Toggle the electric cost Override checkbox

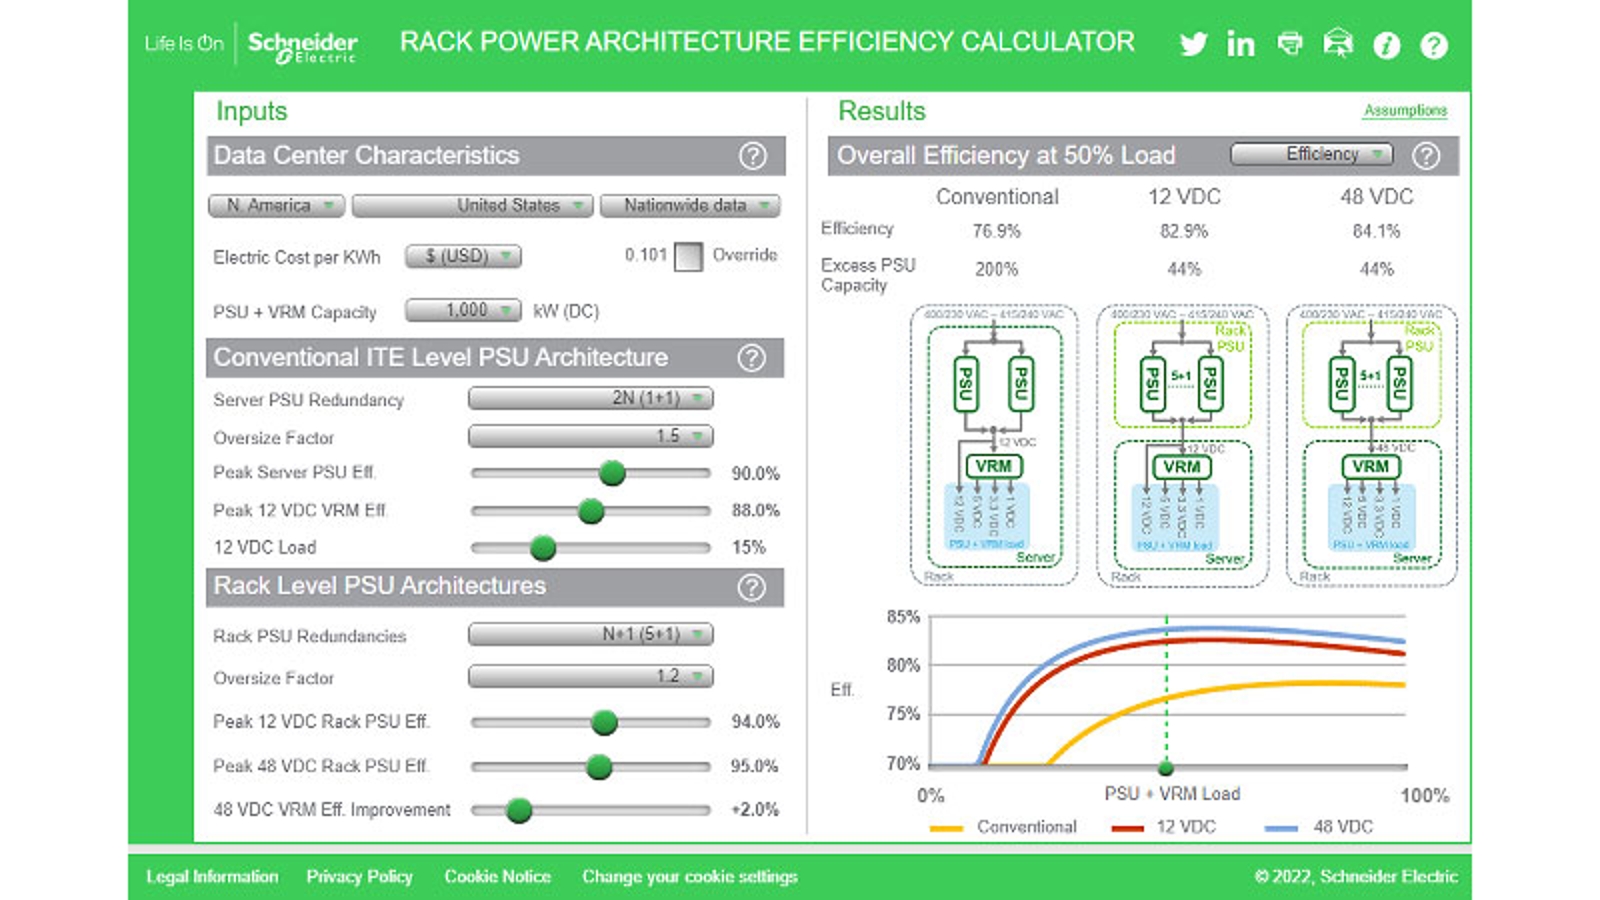tap(688, 257)
